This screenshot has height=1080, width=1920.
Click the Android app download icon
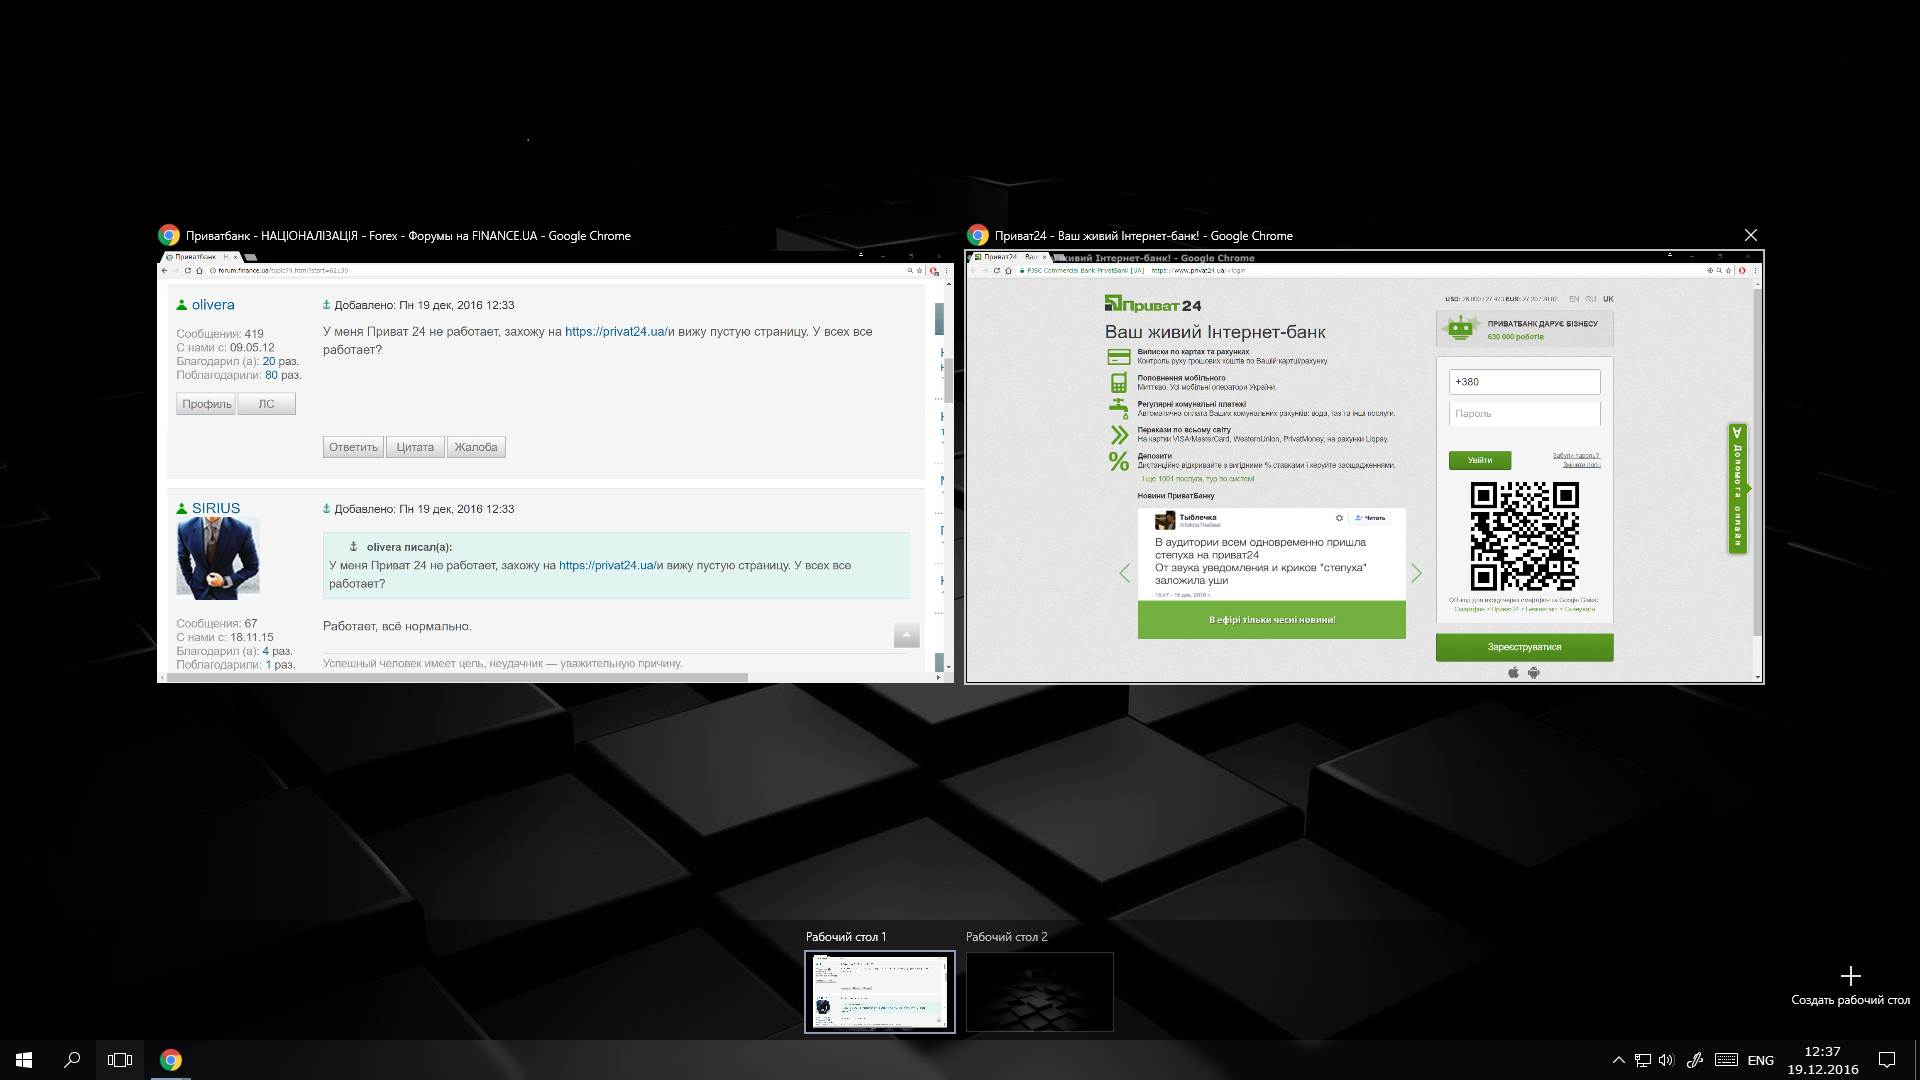coord(1534,672)
